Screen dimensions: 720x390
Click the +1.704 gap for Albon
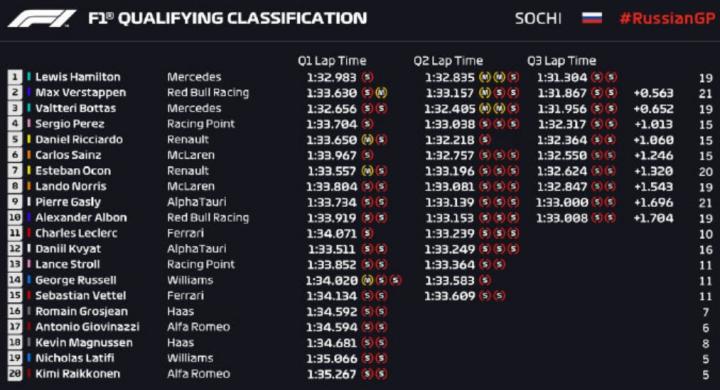(653, 218)
